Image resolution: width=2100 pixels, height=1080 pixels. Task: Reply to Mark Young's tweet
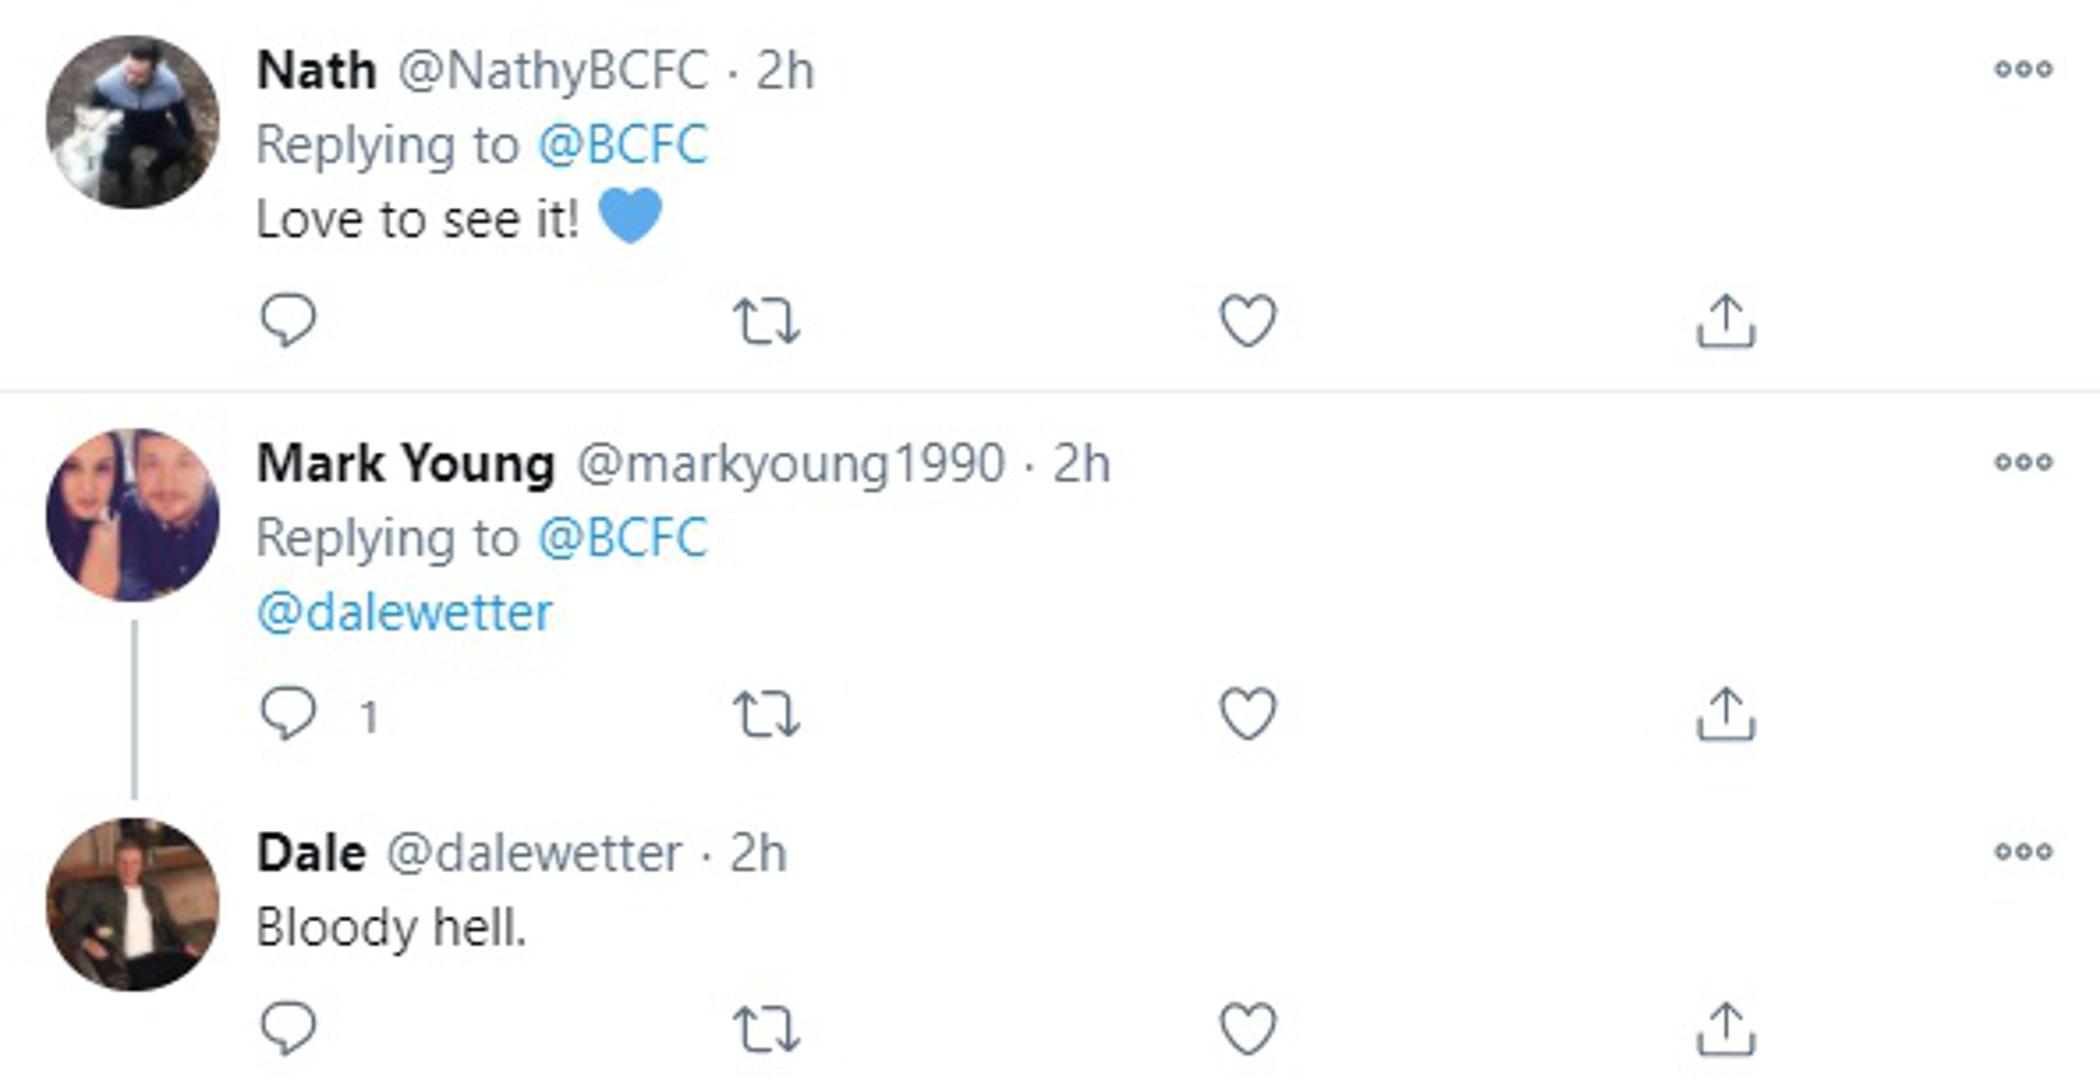(288, 714)
